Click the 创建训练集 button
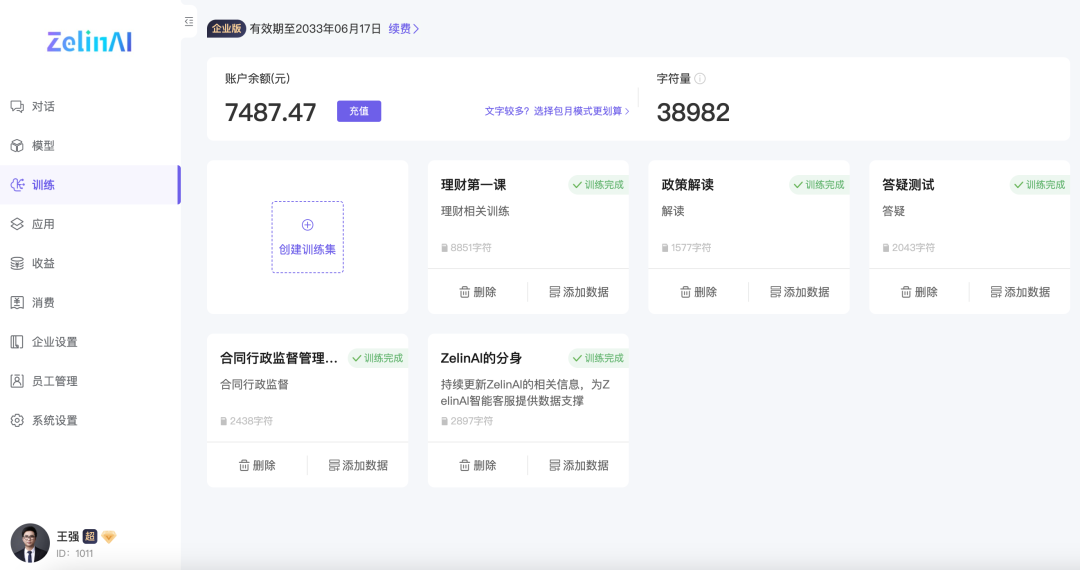 point(307,237)
